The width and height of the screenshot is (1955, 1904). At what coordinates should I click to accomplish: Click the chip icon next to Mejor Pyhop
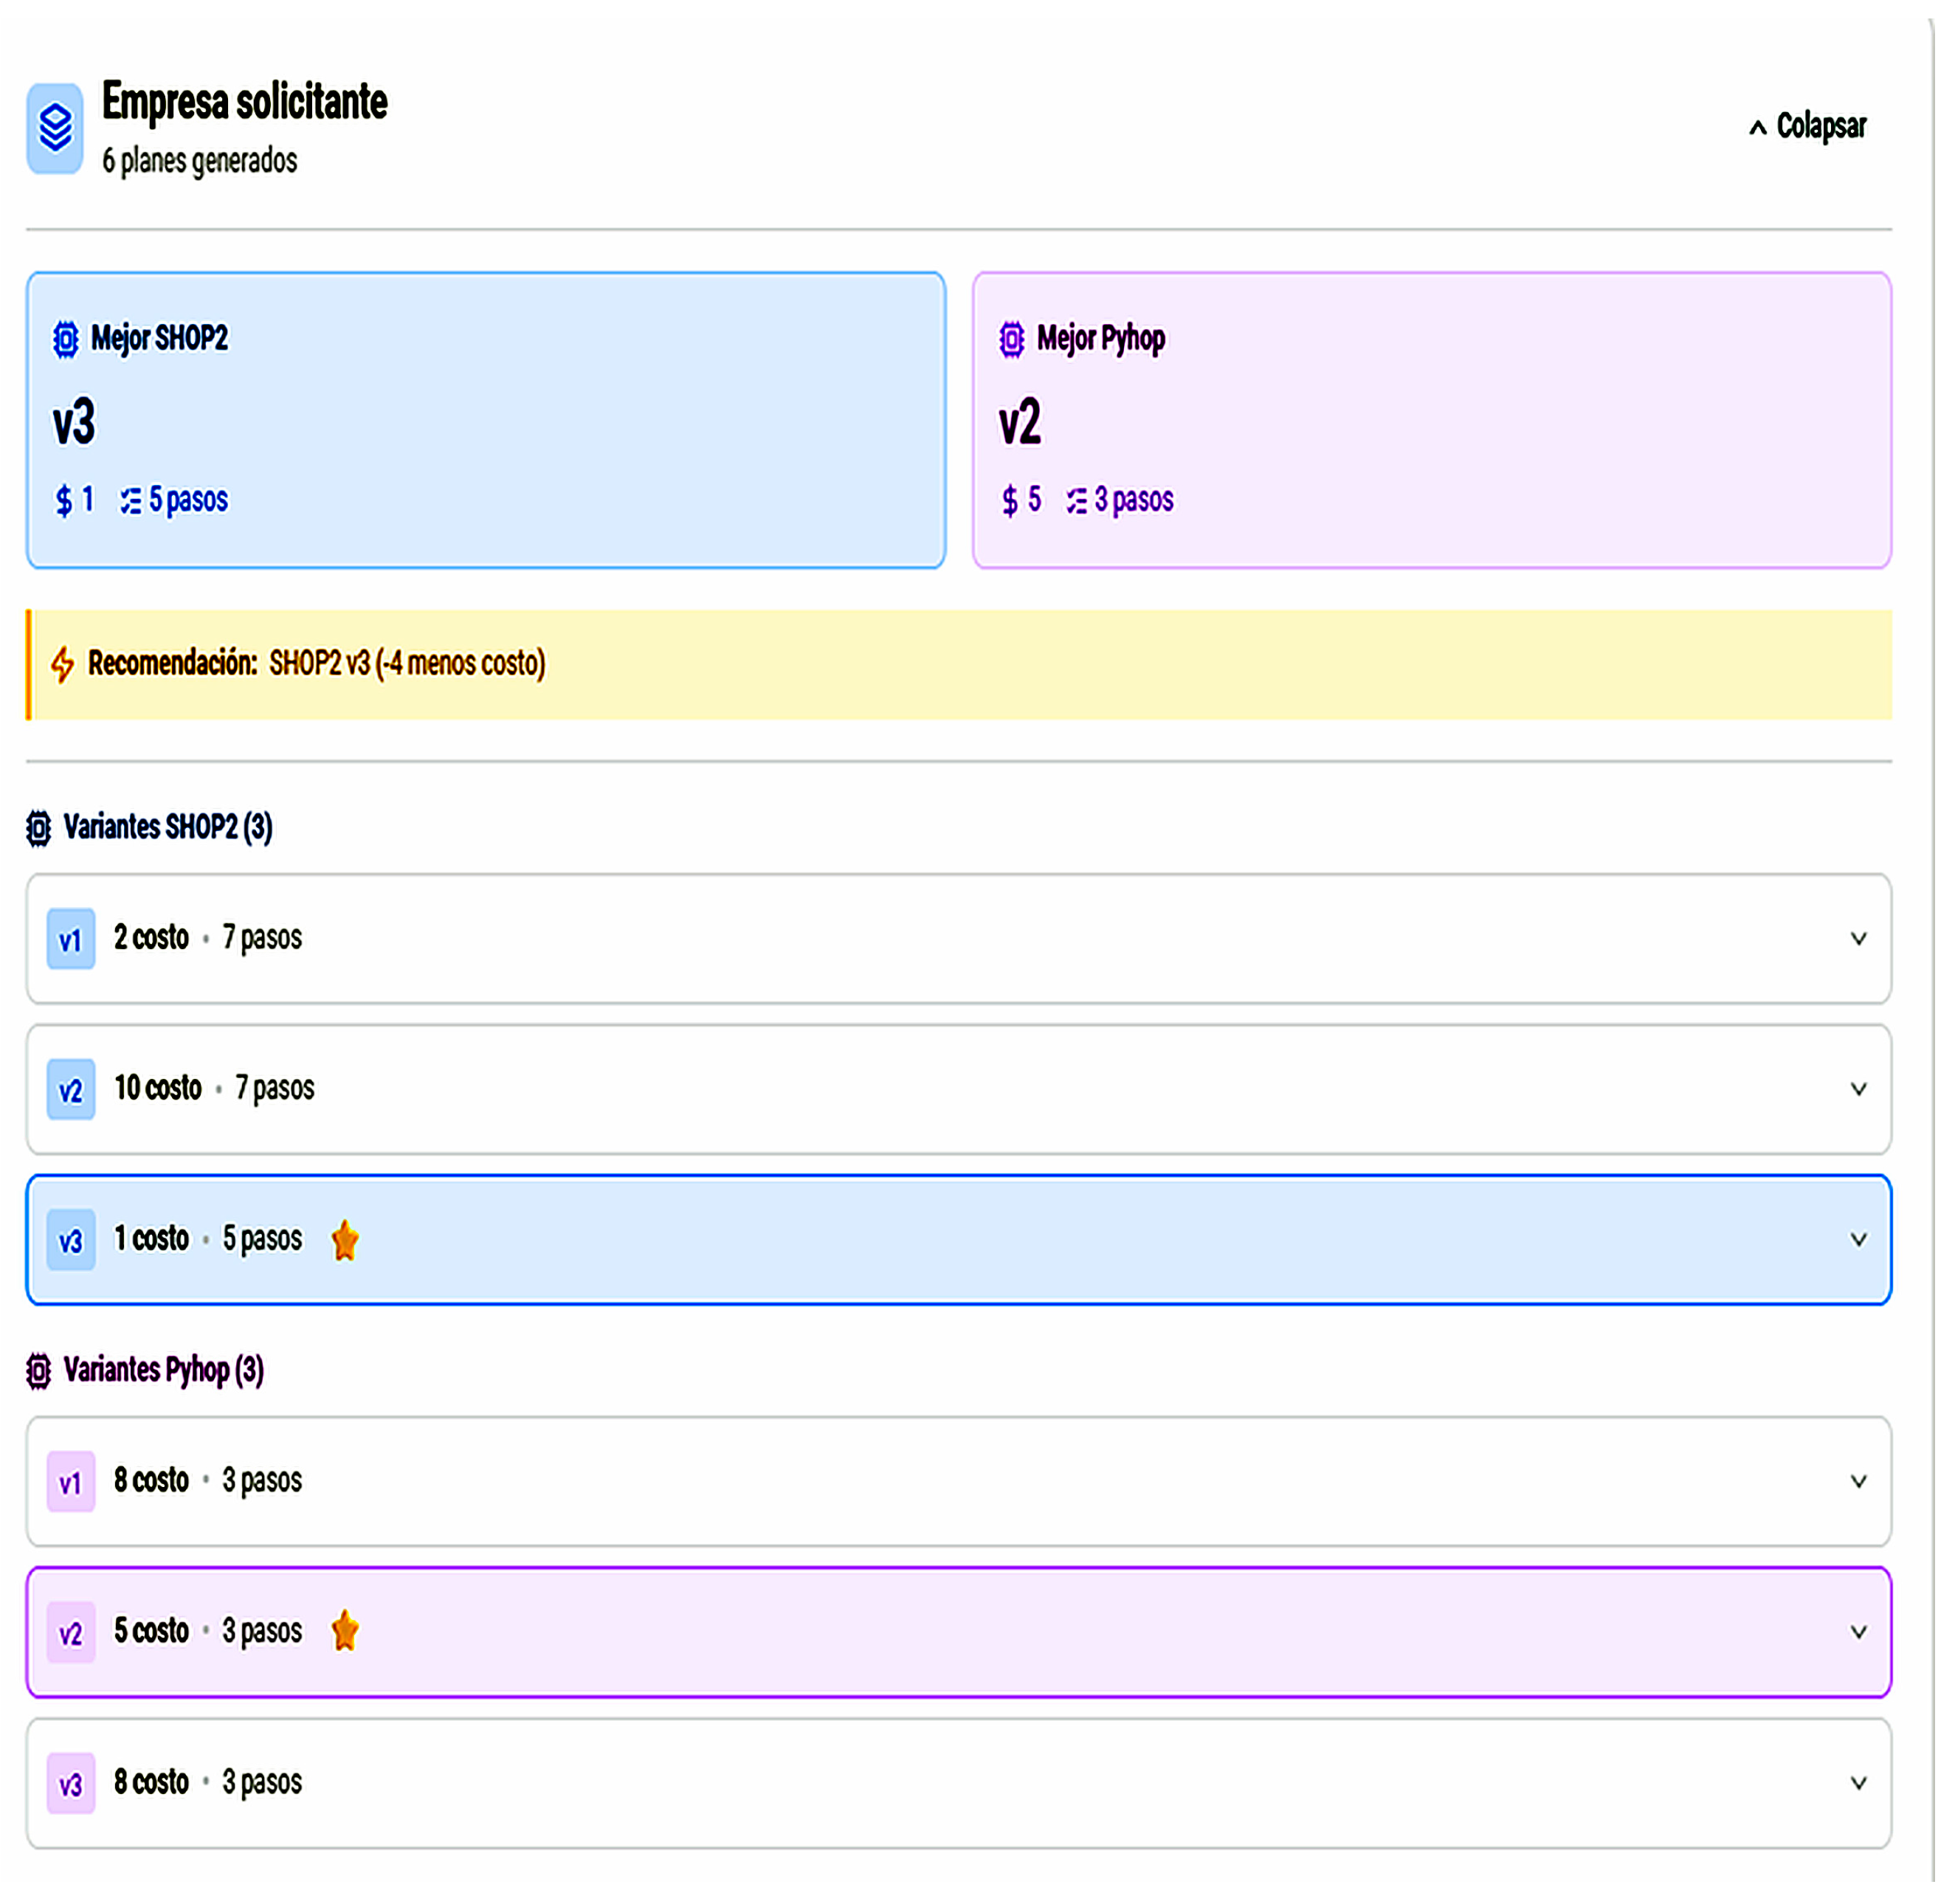(x=1011, y=339)
